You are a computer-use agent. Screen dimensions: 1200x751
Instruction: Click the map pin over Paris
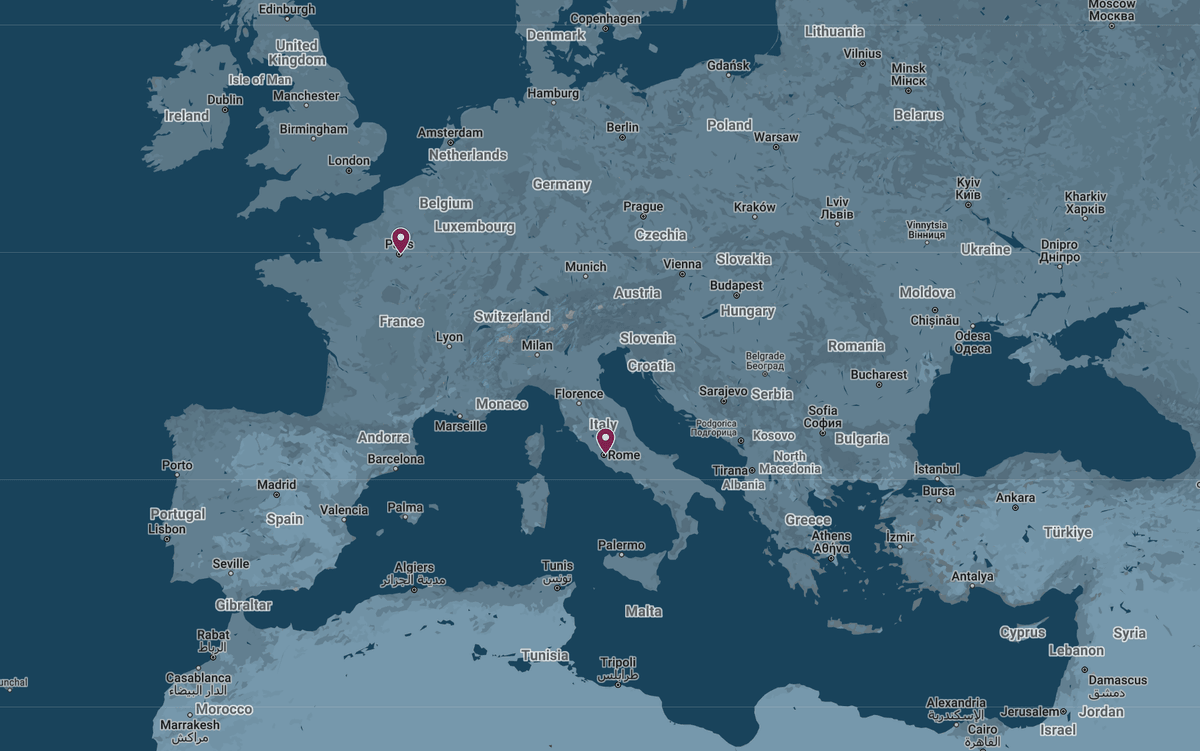(400, 240)
